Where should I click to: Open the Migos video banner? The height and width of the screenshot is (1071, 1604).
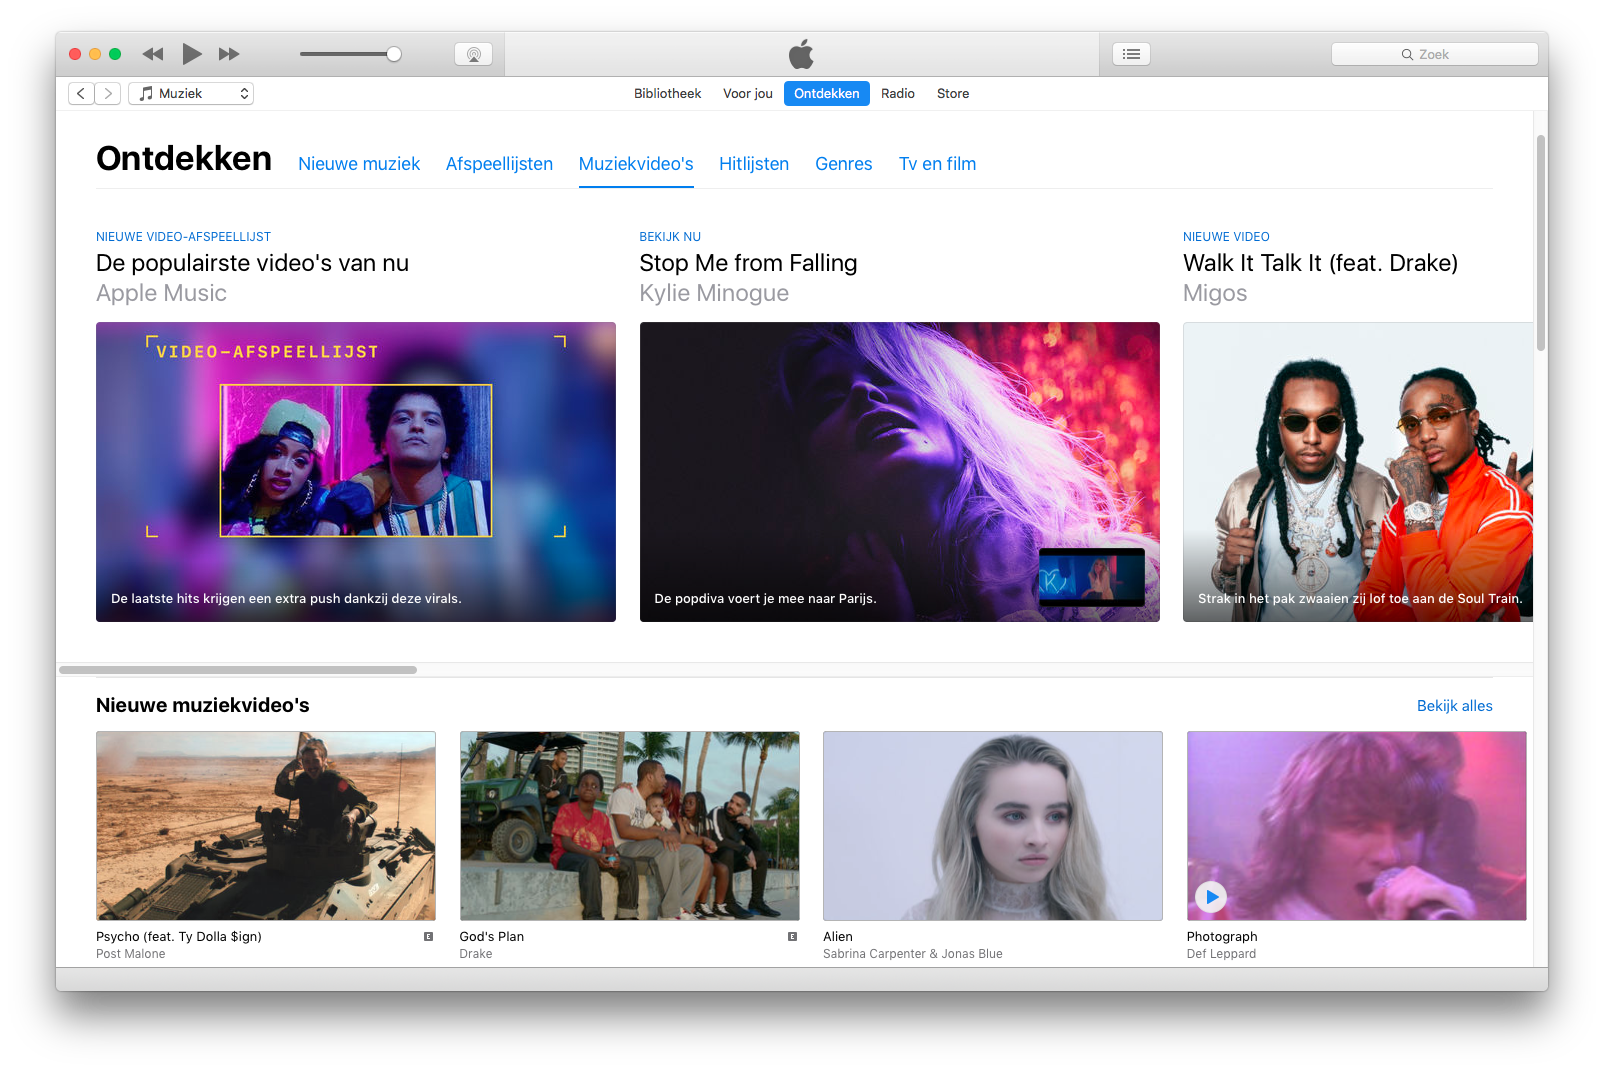[x=1358, y=472]
